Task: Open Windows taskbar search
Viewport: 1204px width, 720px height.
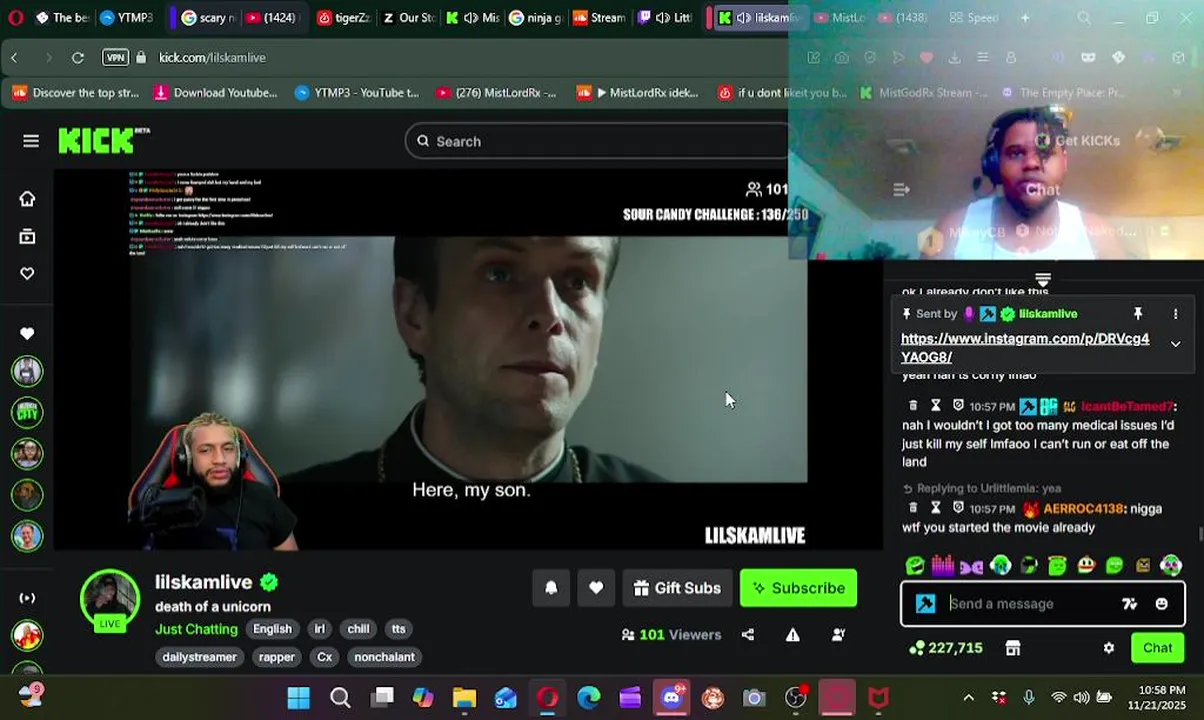Action: click(x=340, y=698)
